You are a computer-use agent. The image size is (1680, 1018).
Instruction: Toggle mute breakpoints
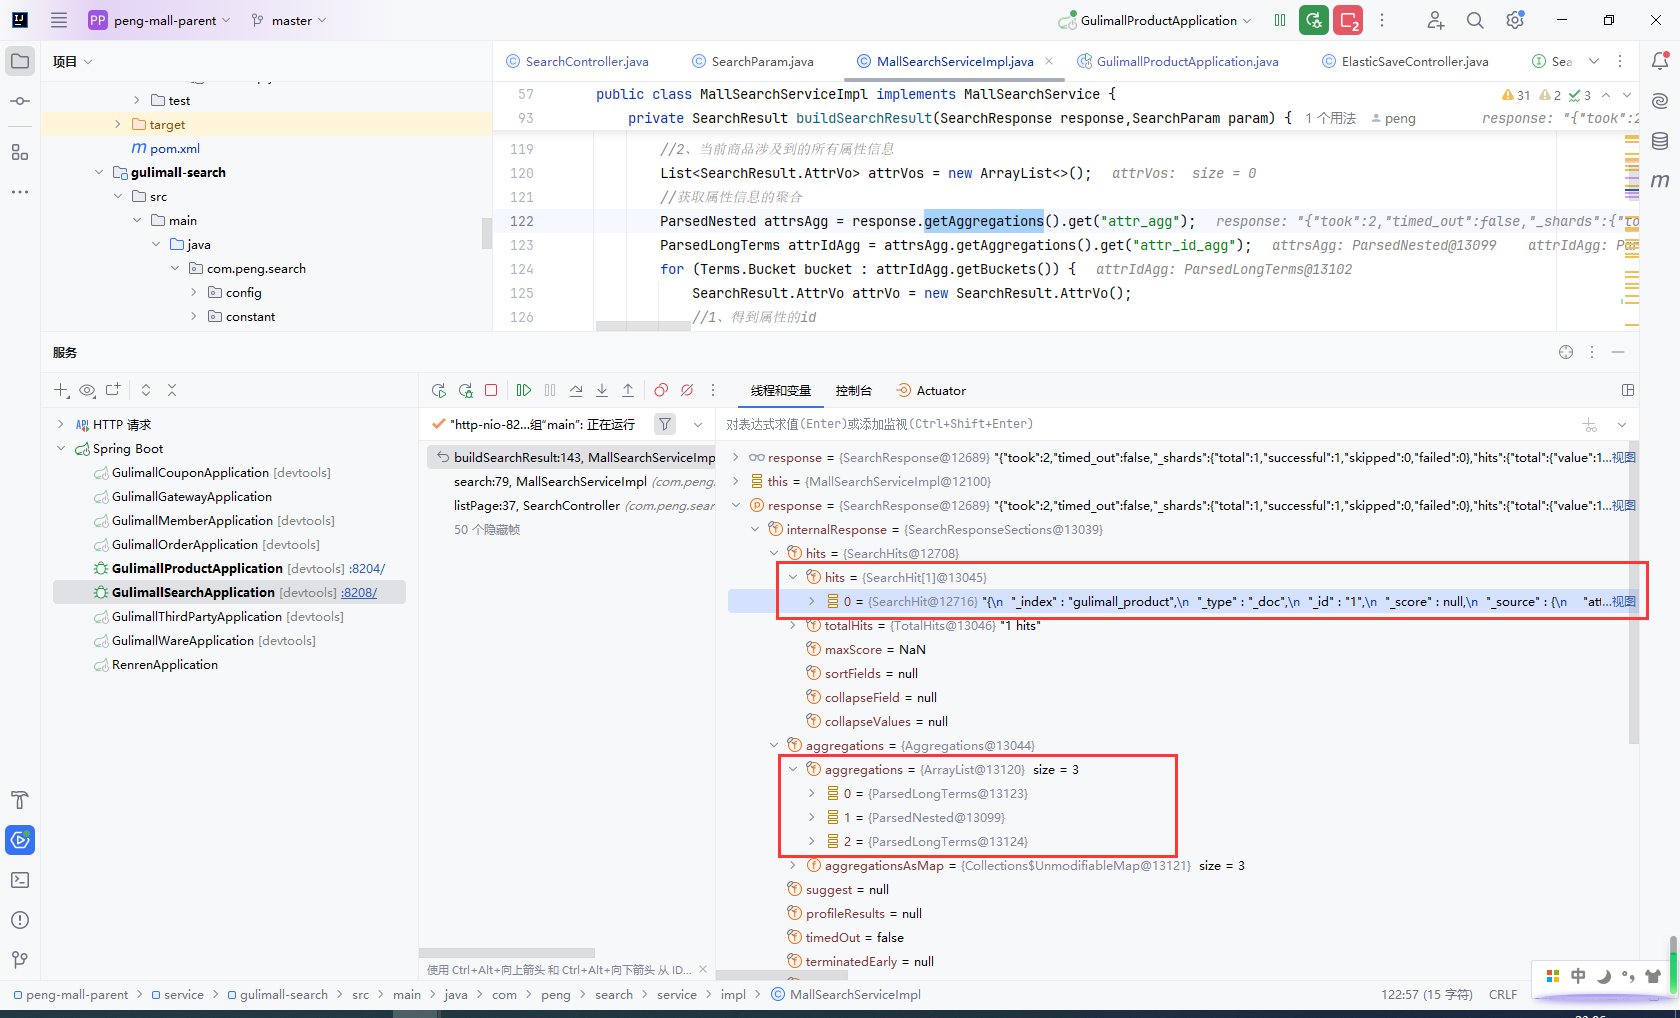pos(687,390)
